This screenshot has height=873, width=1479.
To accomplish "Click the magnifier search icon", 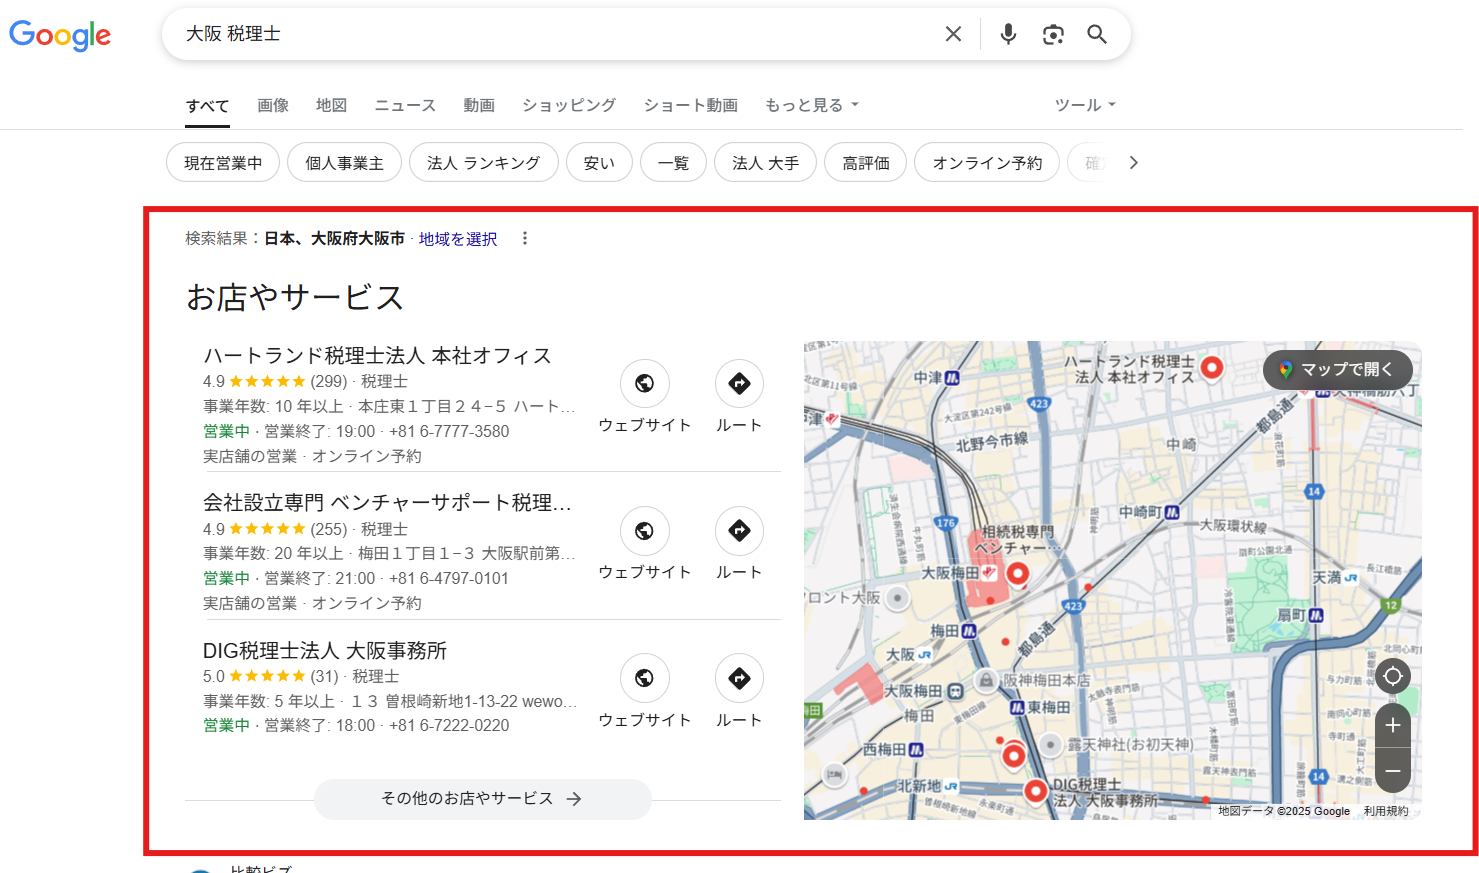I will (x=1097, y=34).
